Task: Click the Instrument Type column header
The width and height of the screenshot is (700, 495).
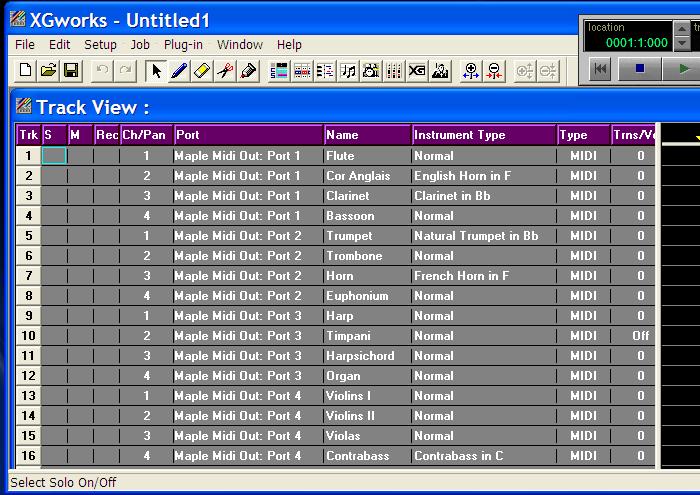Action: click(x=484, y=135)
